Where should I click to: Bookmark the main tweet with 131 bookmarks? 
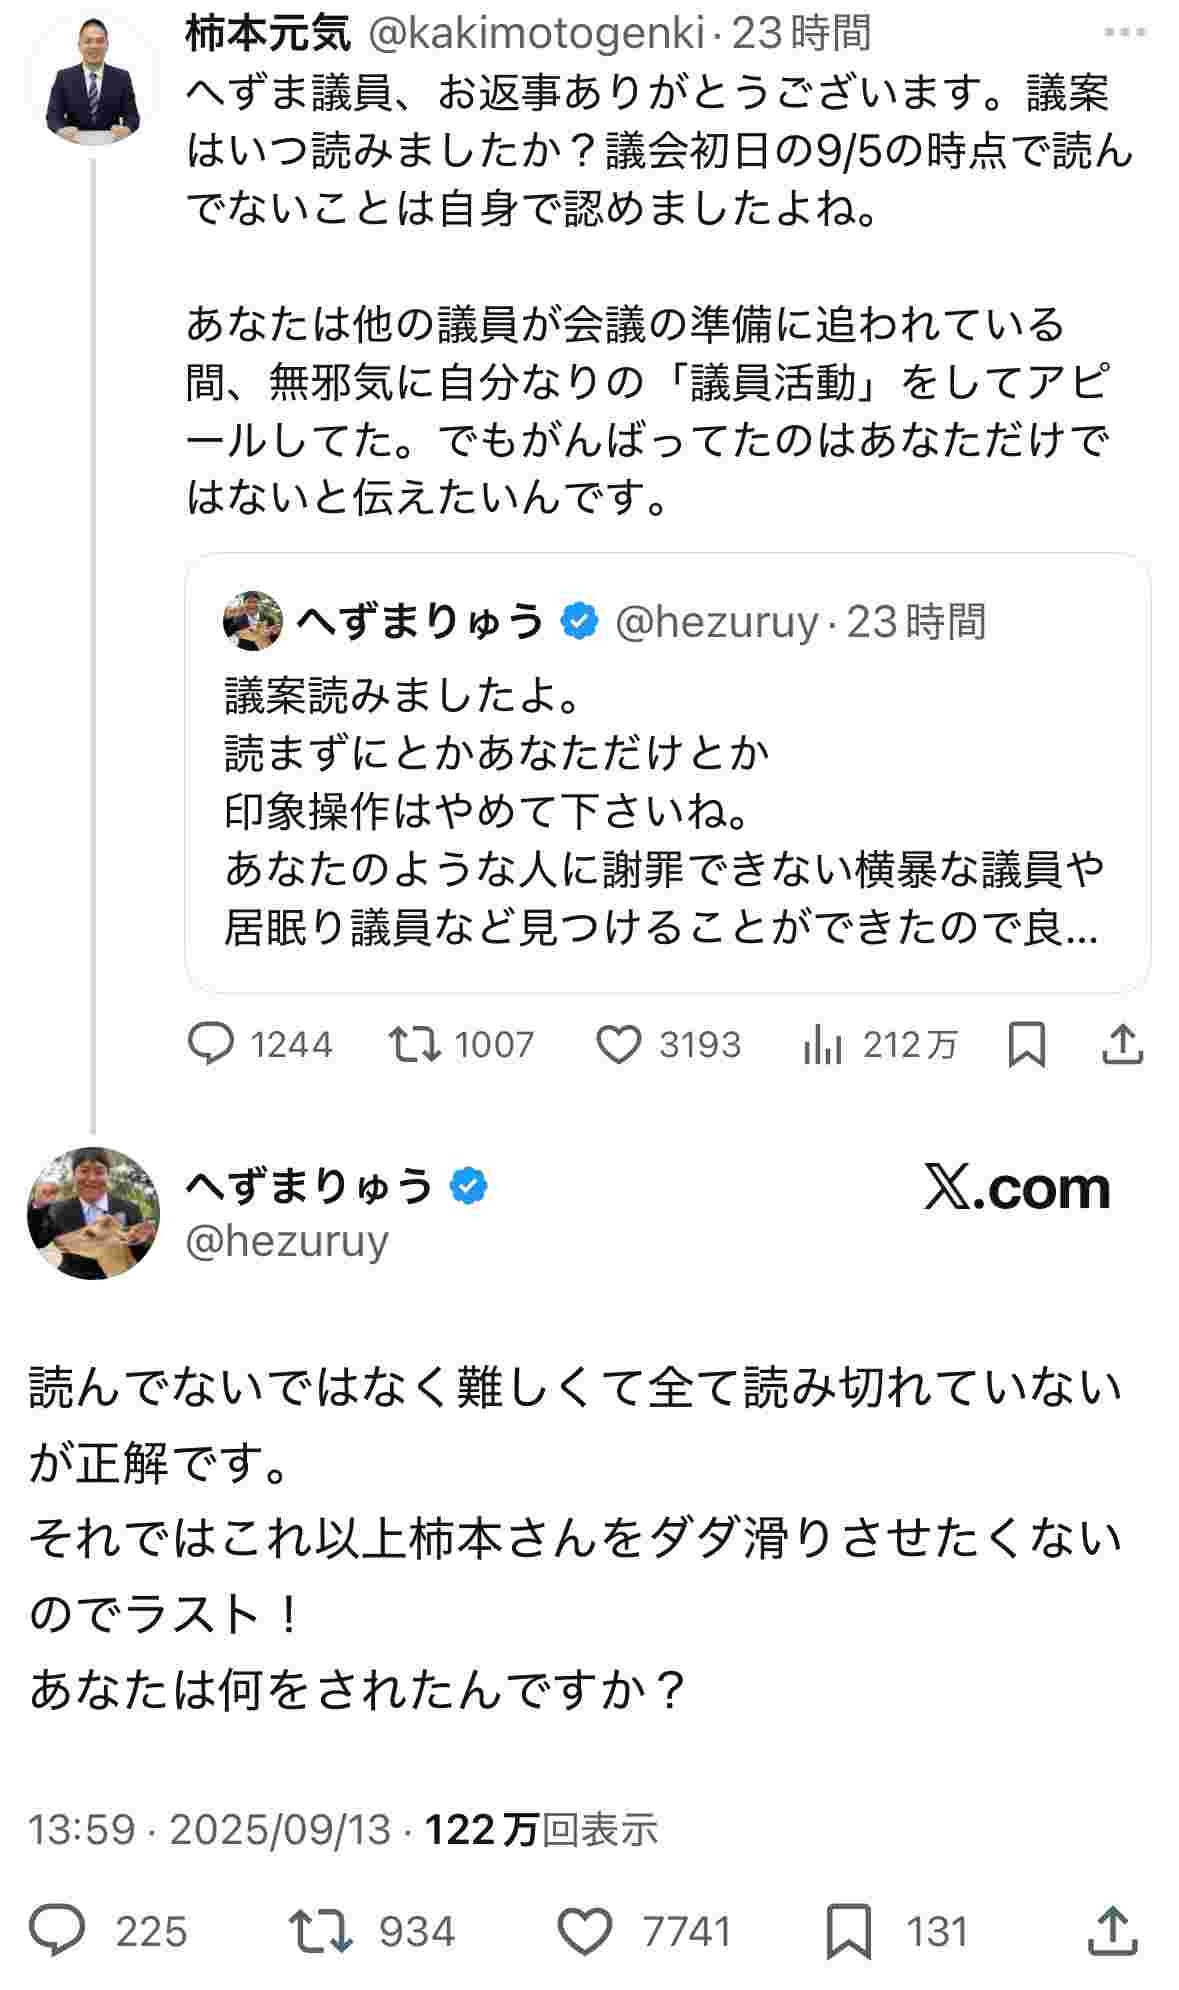(849, 1931)
